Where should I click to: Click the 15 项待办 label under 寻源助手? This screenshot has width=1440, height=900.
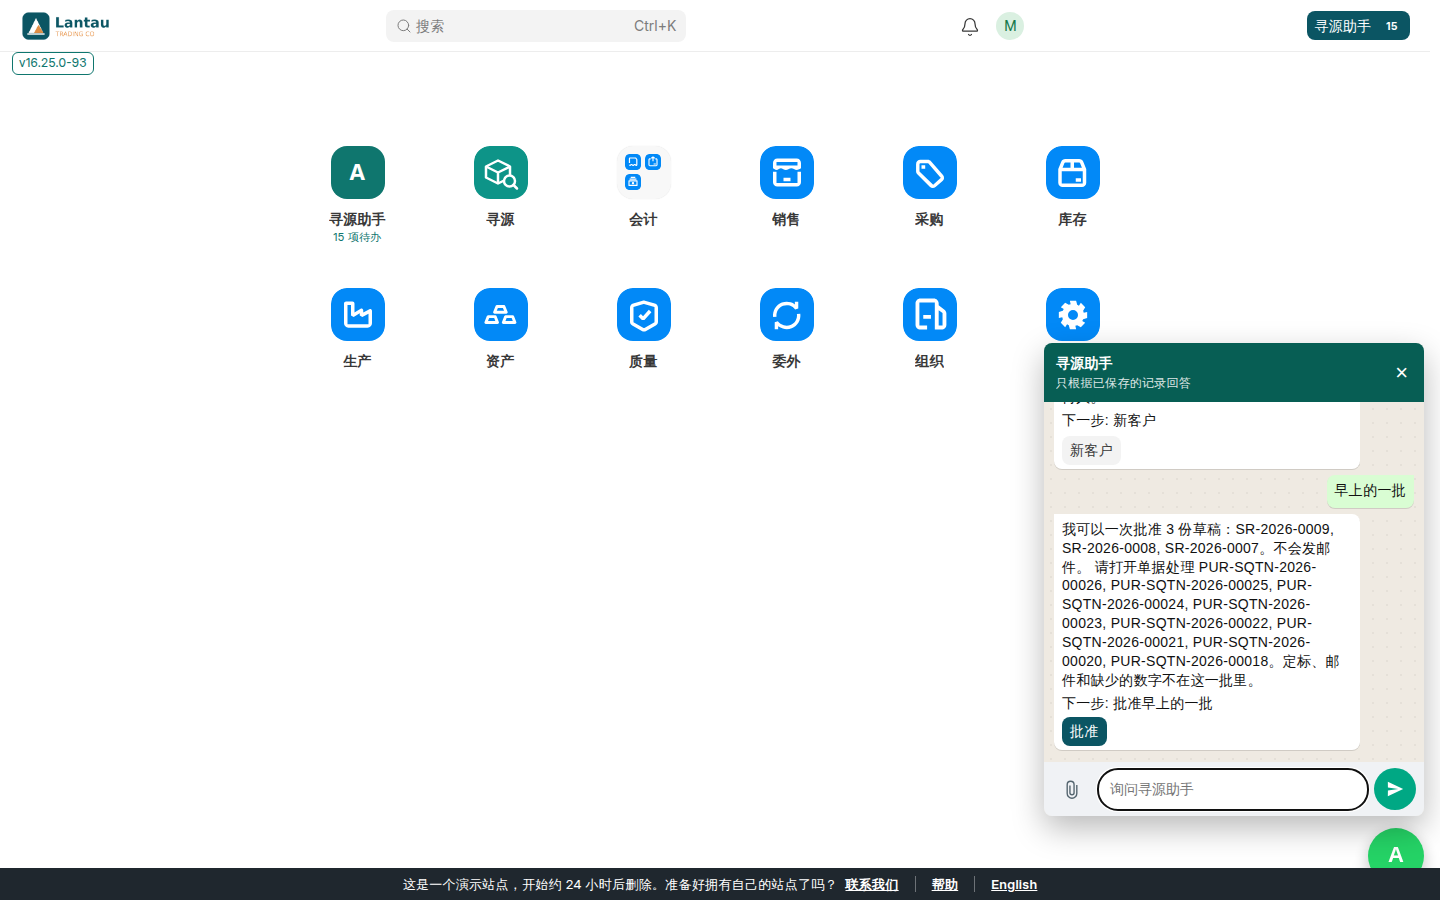click(x=357, y=238)
